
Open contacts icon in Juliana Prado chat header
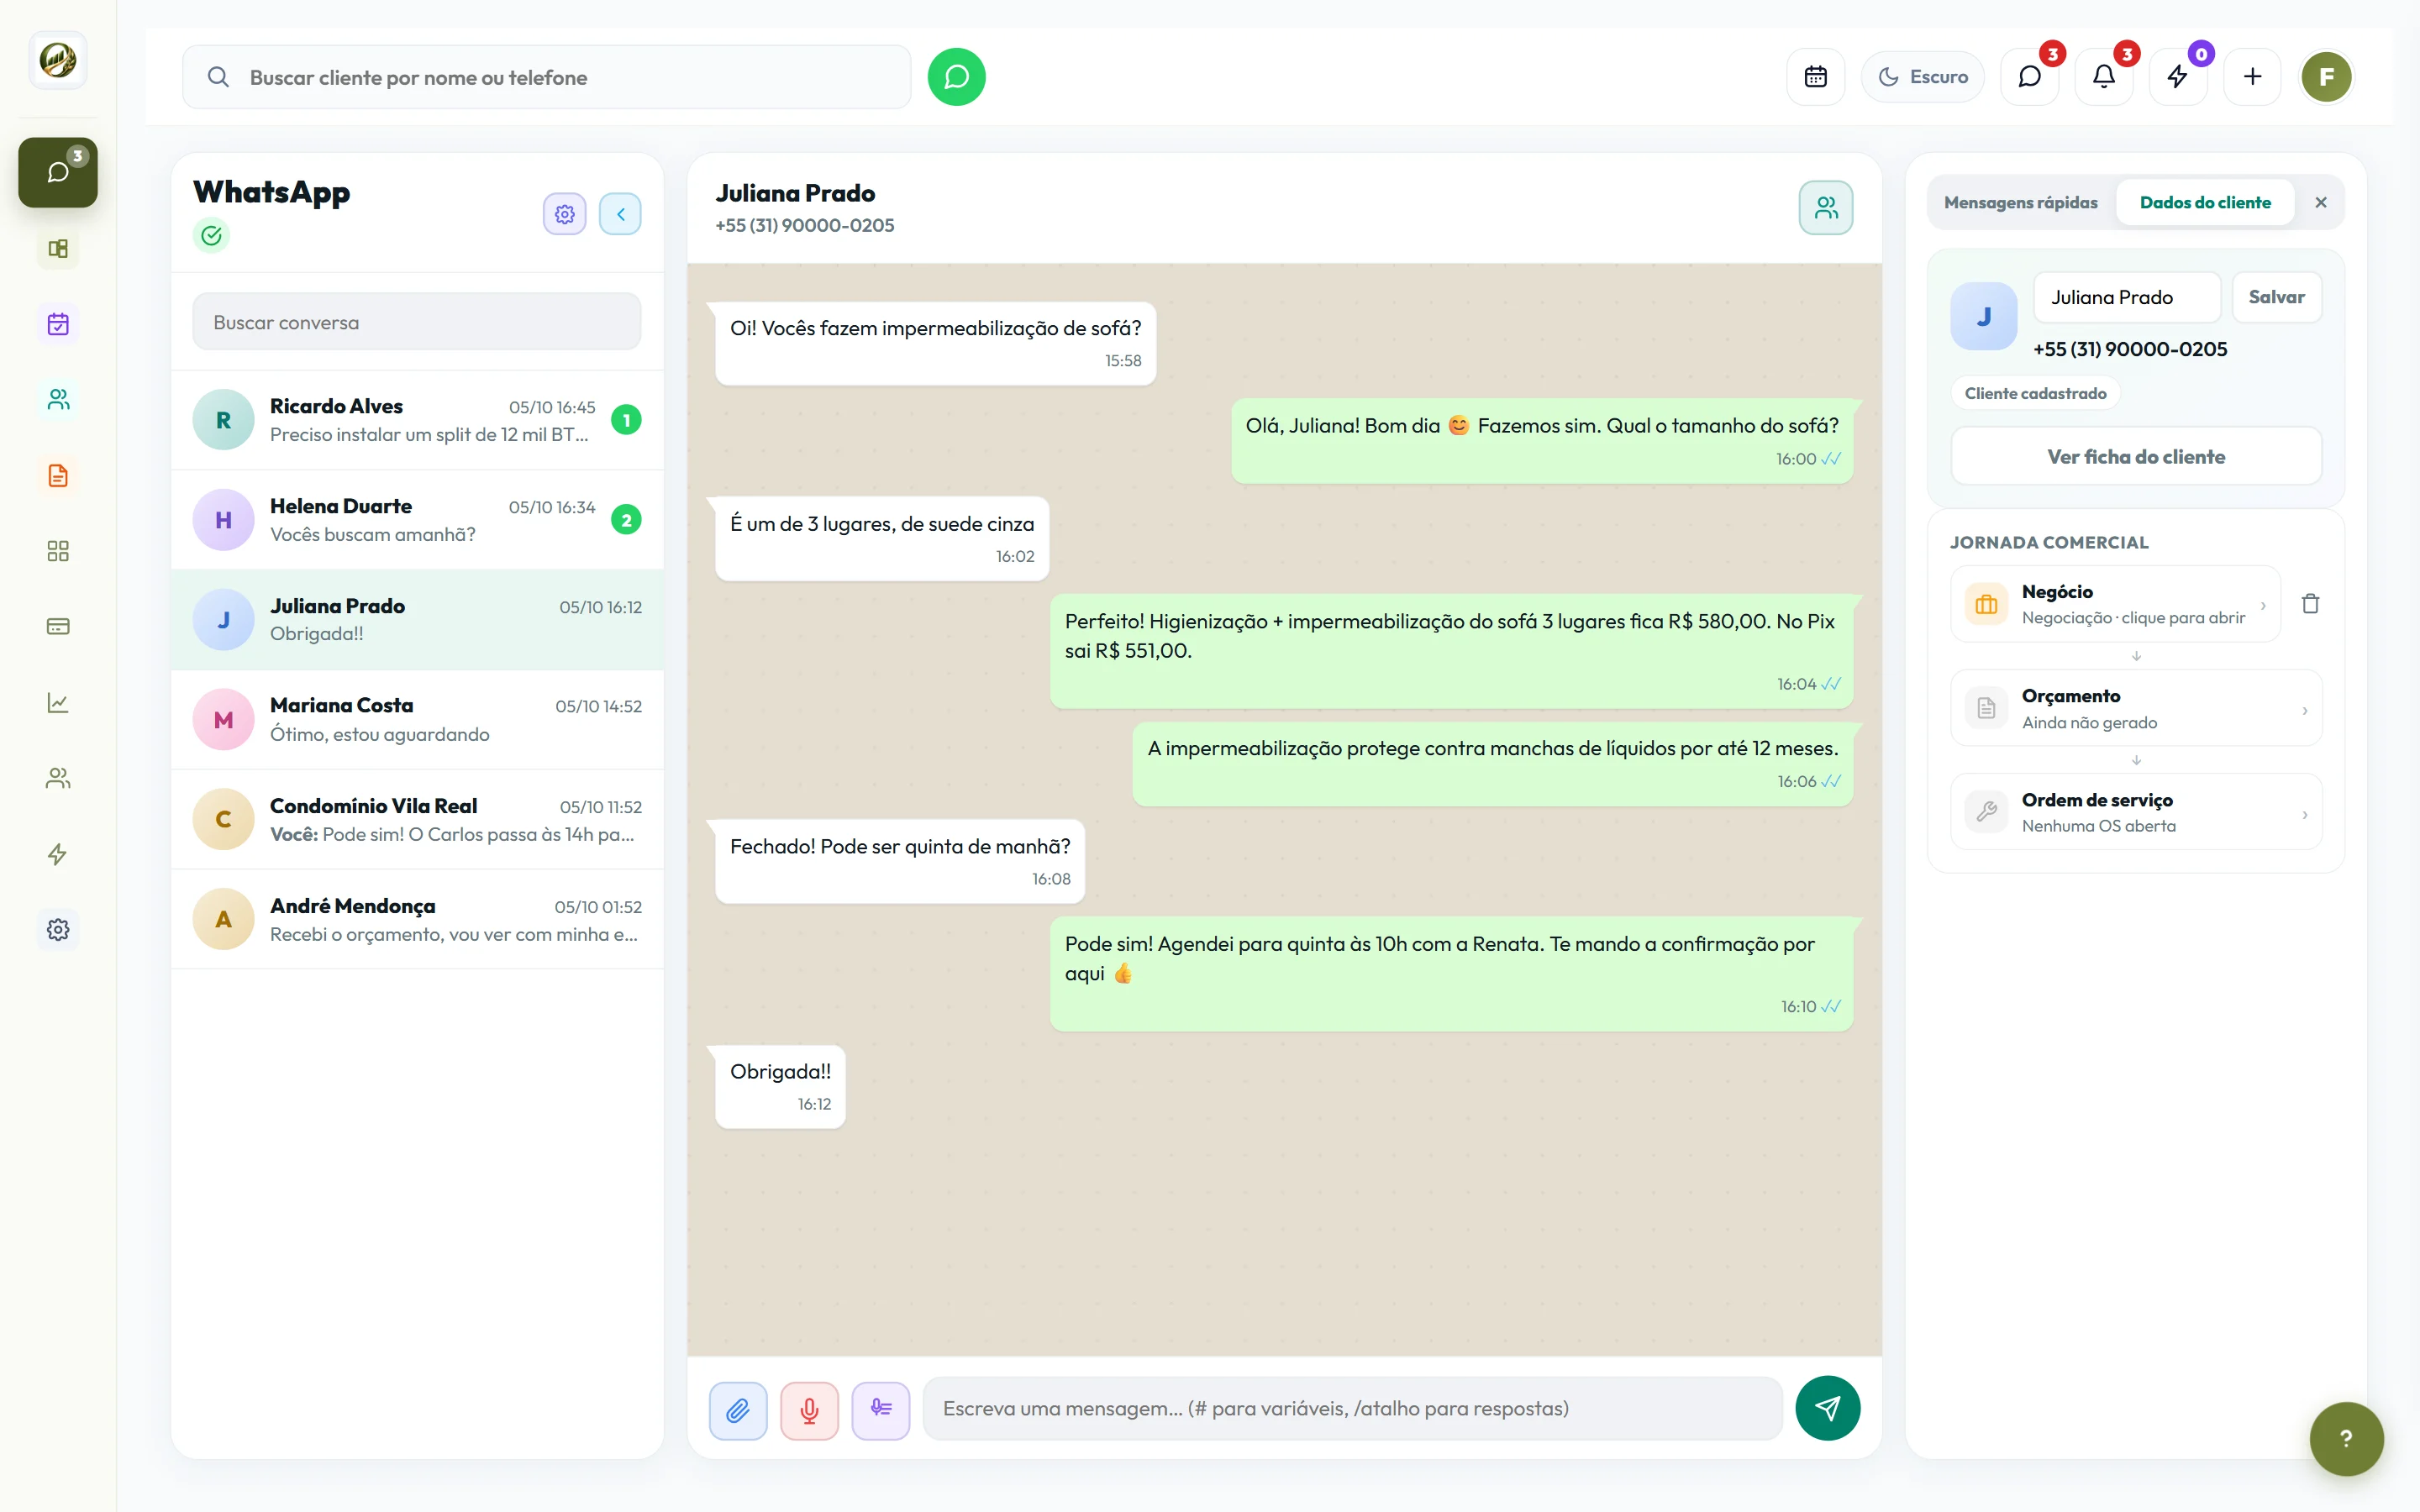click(x=1826, y=208)
